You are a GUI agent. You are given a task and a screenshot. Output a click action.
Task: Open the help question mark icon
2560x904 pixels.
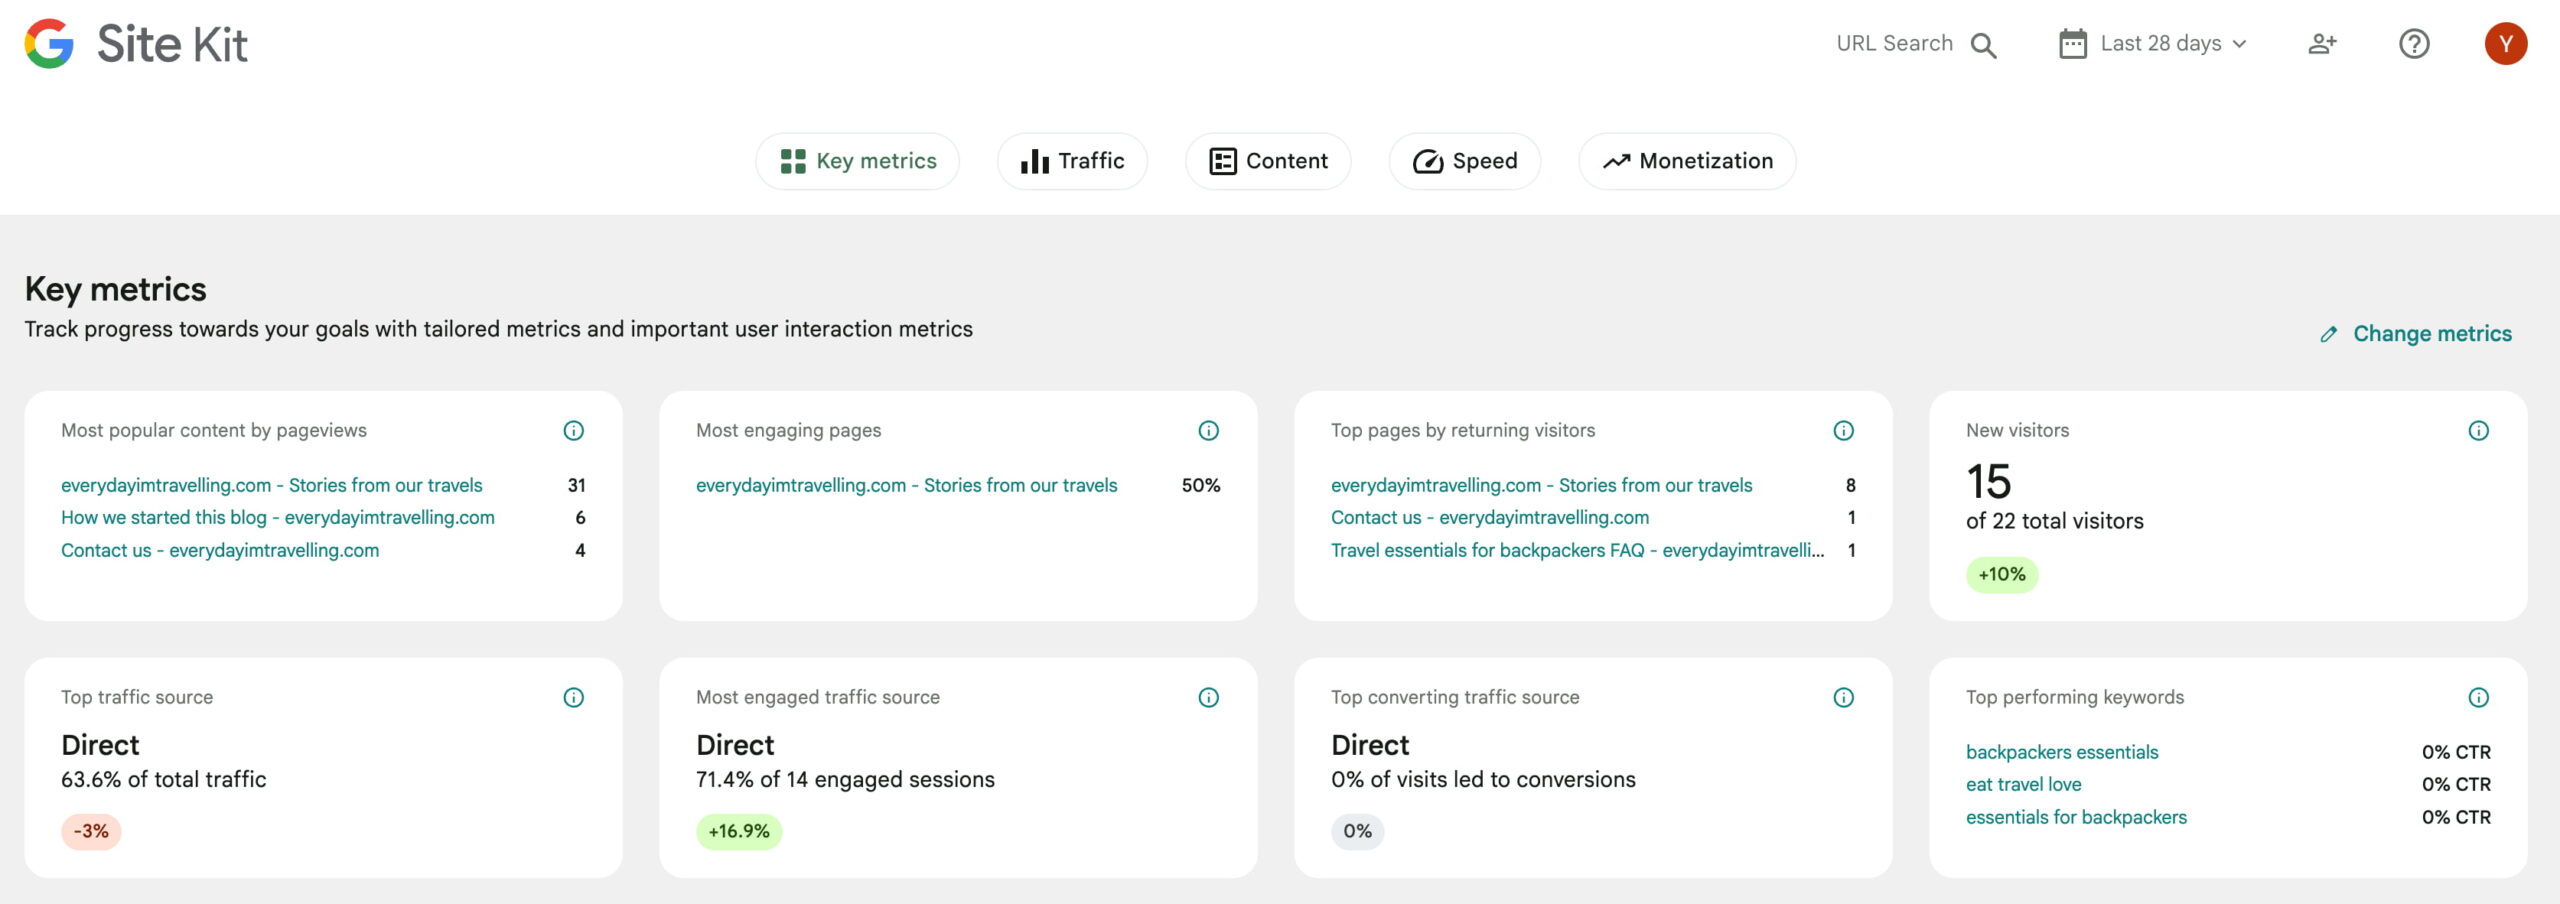[x=2414, y=44]
